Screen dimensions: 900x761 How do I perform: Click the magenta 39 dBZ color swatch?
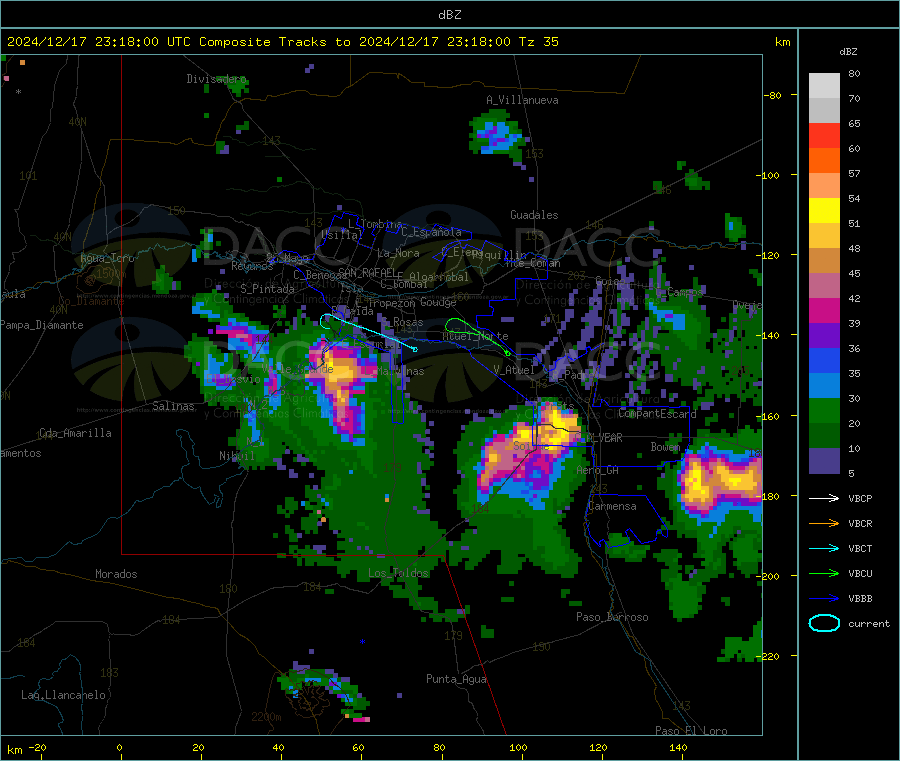[x=824, y=310]
